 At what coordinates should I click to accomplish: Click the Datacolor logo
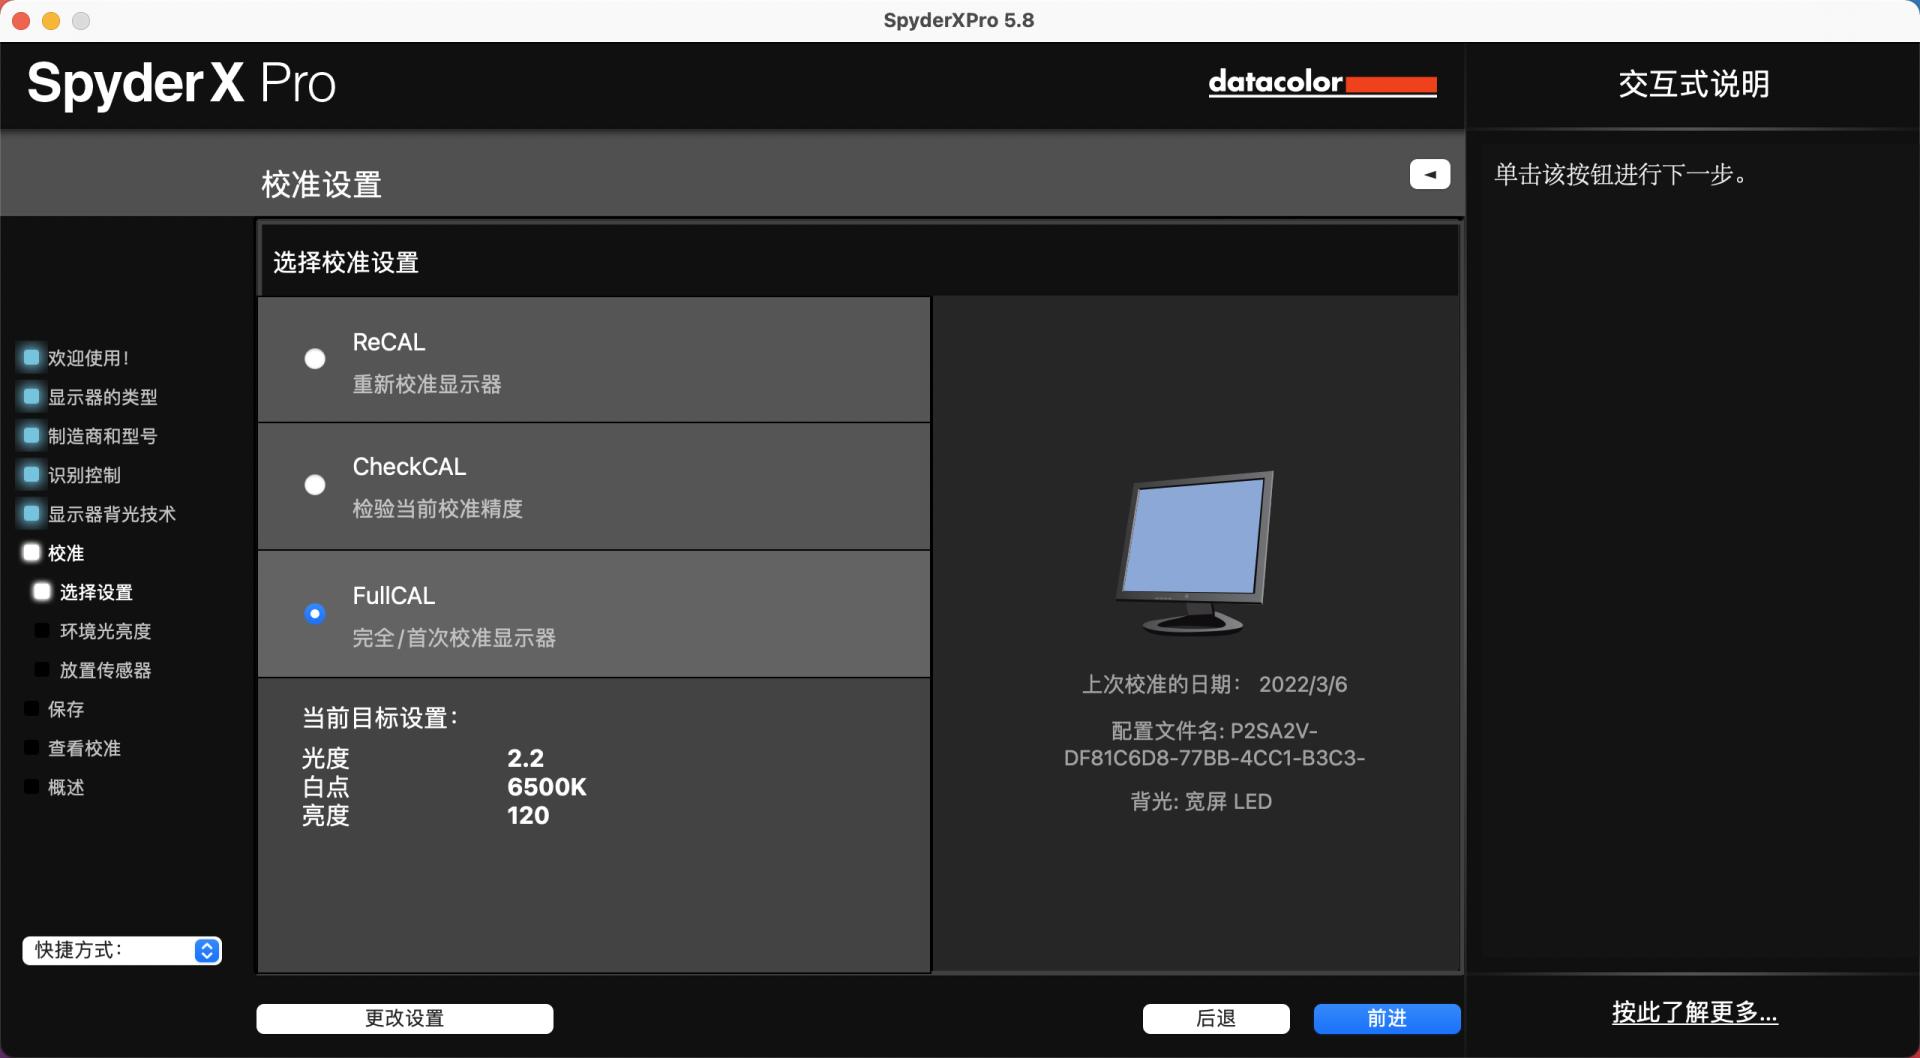click(1322, 82)
